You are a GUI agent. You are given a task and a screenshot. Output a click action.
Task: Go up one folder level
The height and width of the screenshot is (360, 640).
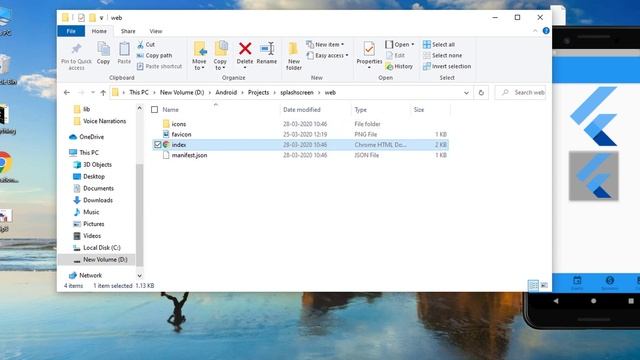tap(103, 93)
